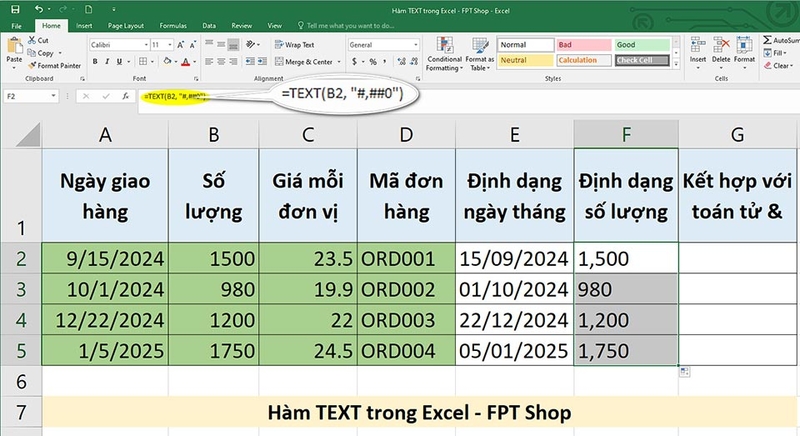Toggle Bold formatting
The height and width of the screenshot is (436, 800).
pos(95,62)
